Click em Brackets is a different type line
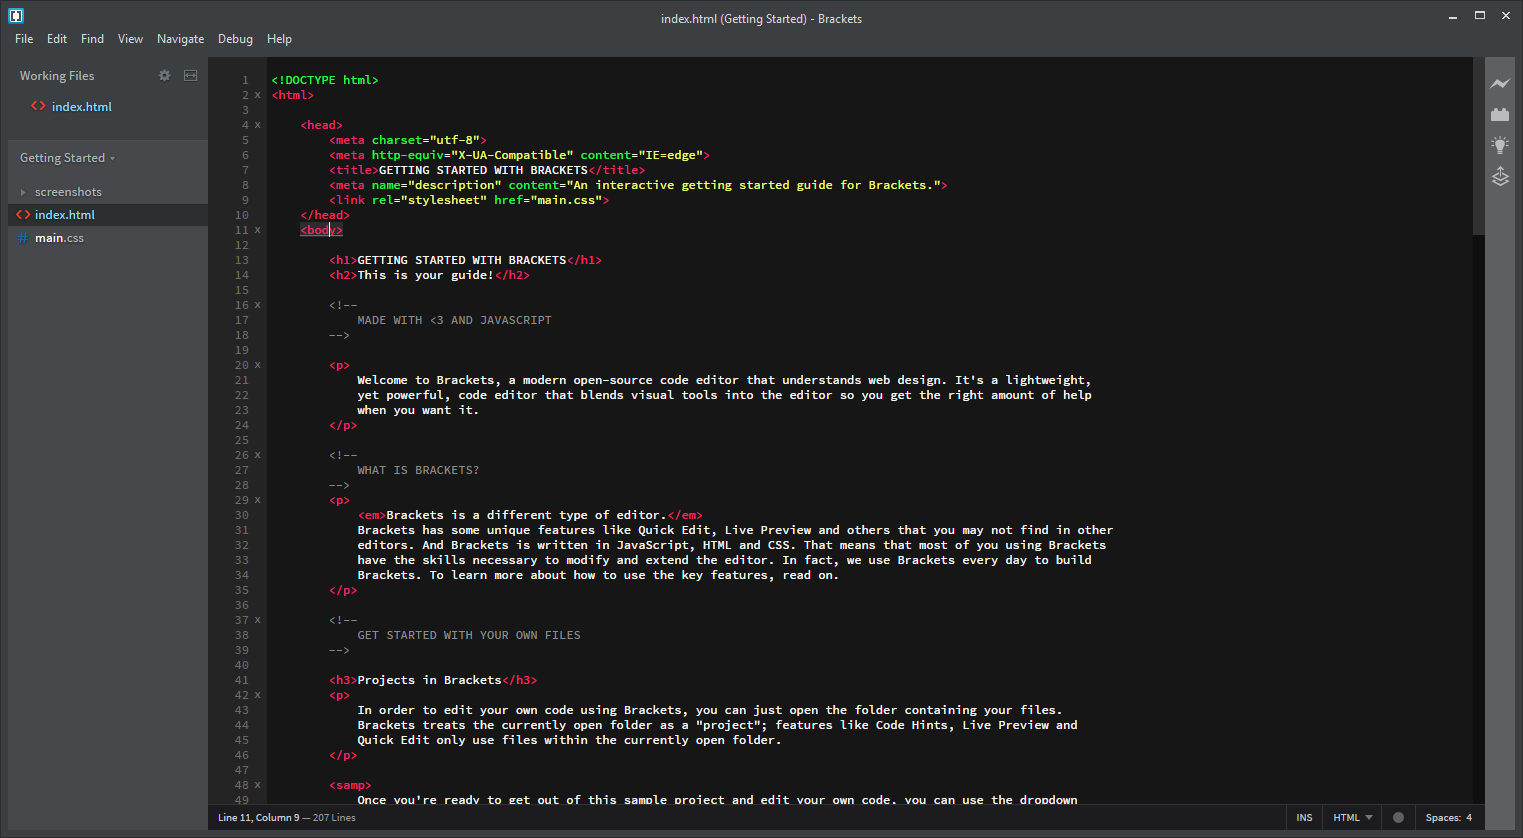Viewport: 1523px width, 838px height. pyautogui.click(x=531, y=515)
